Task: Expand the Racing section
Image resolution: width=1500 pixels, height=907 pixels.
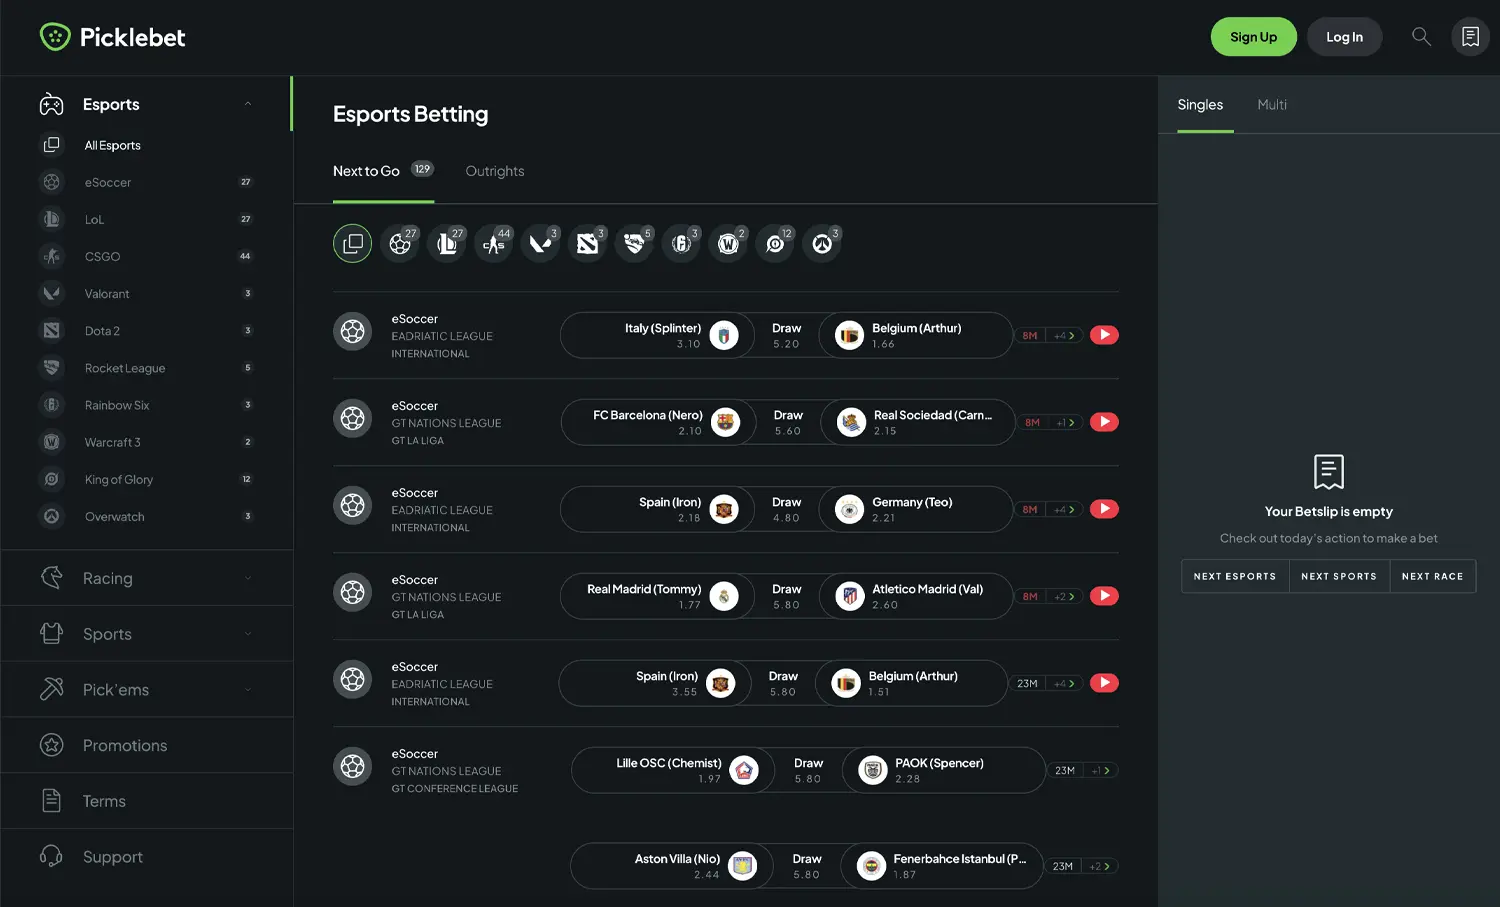Action: point(109,578)
